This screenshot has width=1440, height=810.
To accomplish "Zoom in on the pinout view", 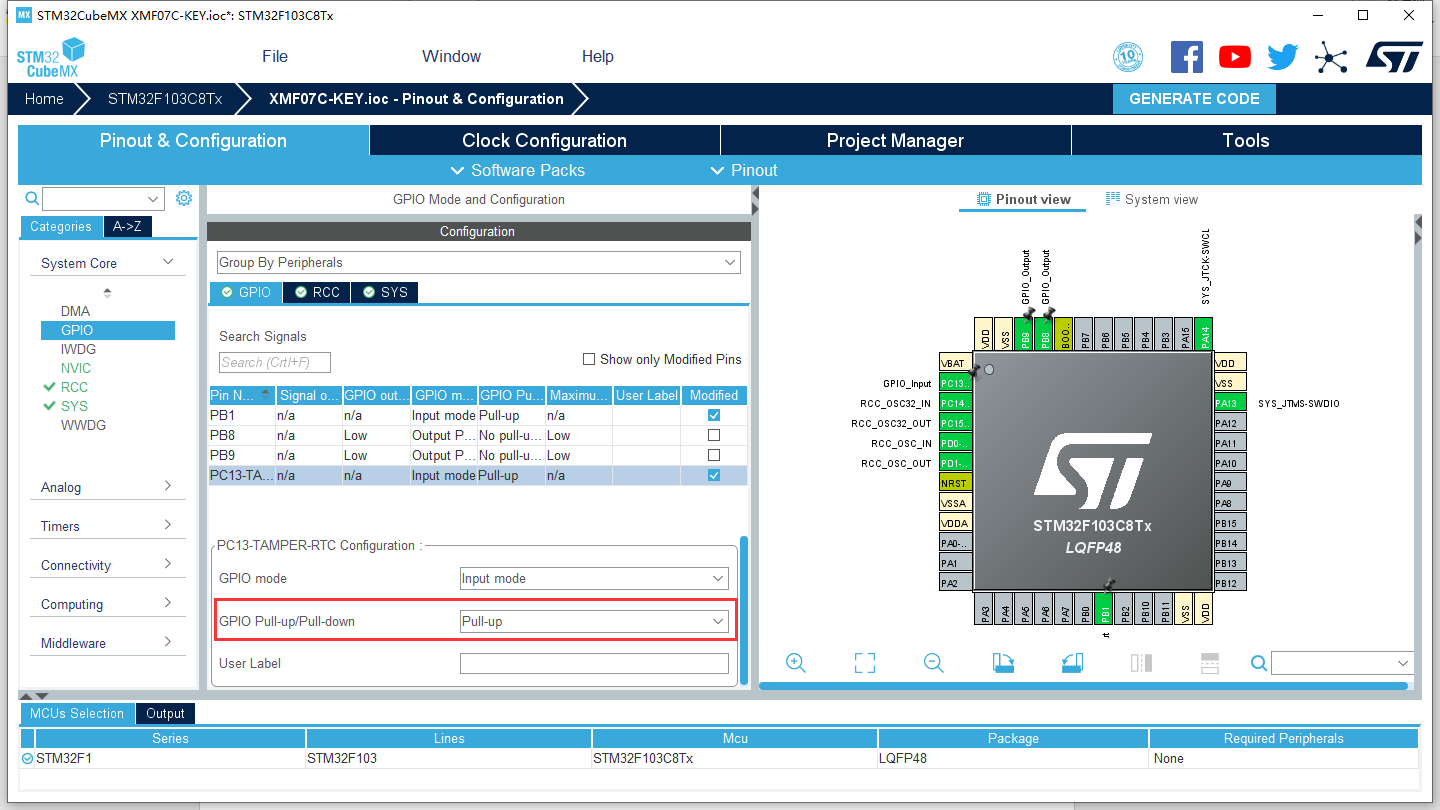I will (x=795, y=662).
